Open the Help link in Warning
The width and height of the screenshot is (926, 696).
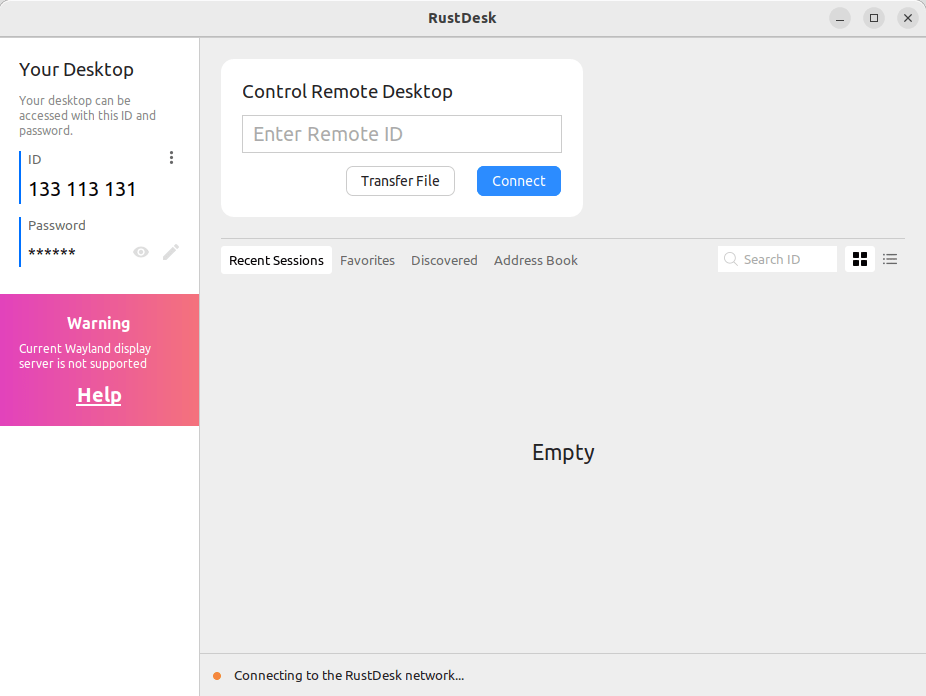click(99, 395)
